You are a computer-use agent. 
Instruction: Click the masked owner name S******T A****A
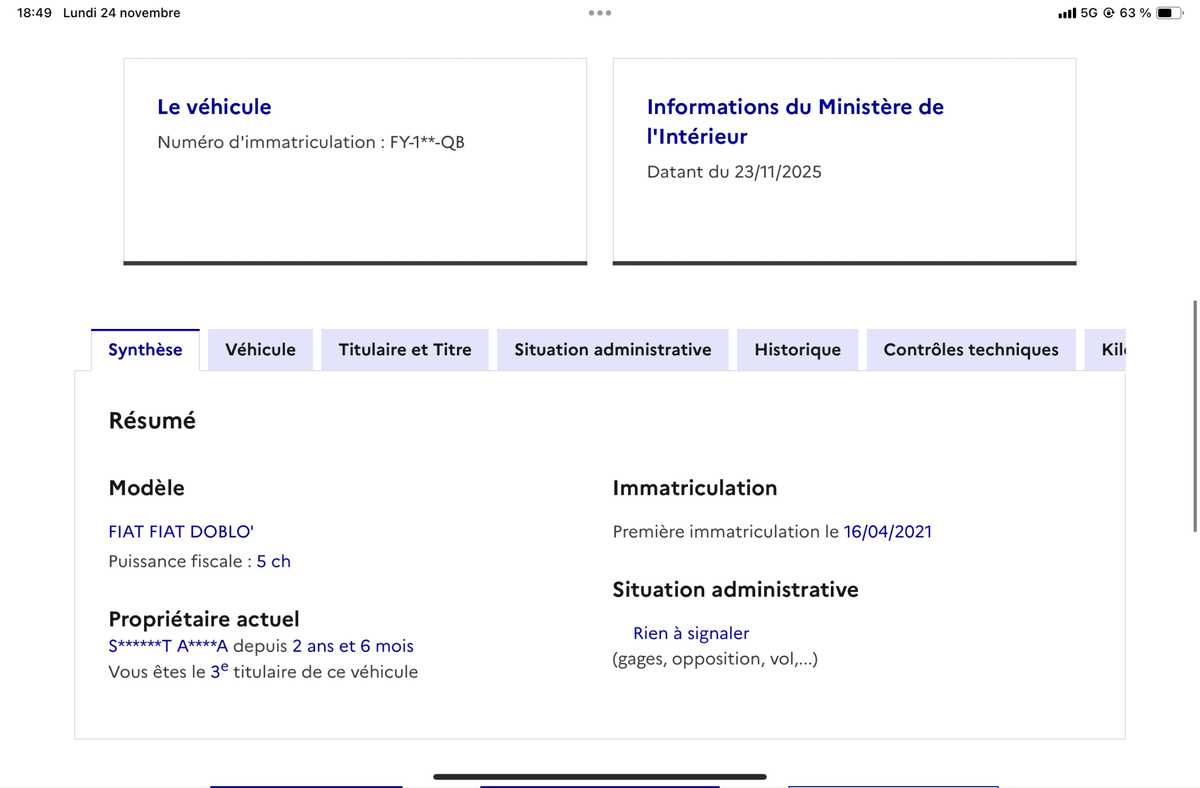tap(168, 647)
